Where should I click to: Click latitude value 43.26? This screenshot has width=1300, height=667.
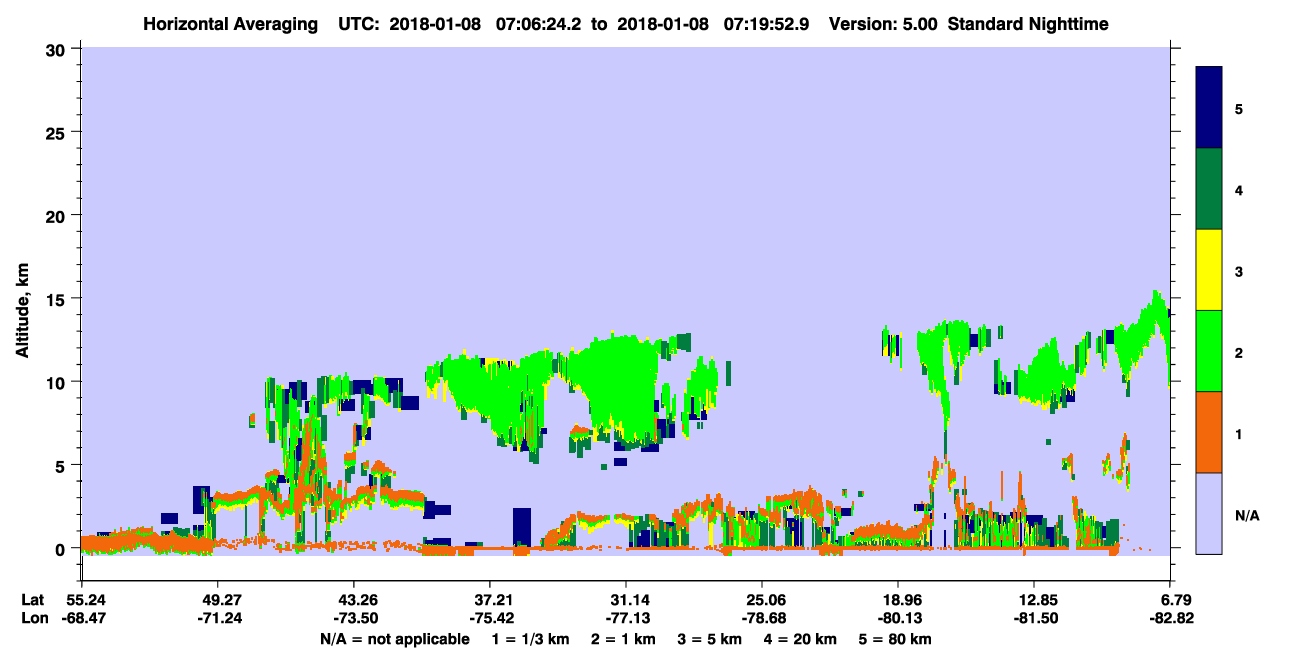tap(353, 600)
